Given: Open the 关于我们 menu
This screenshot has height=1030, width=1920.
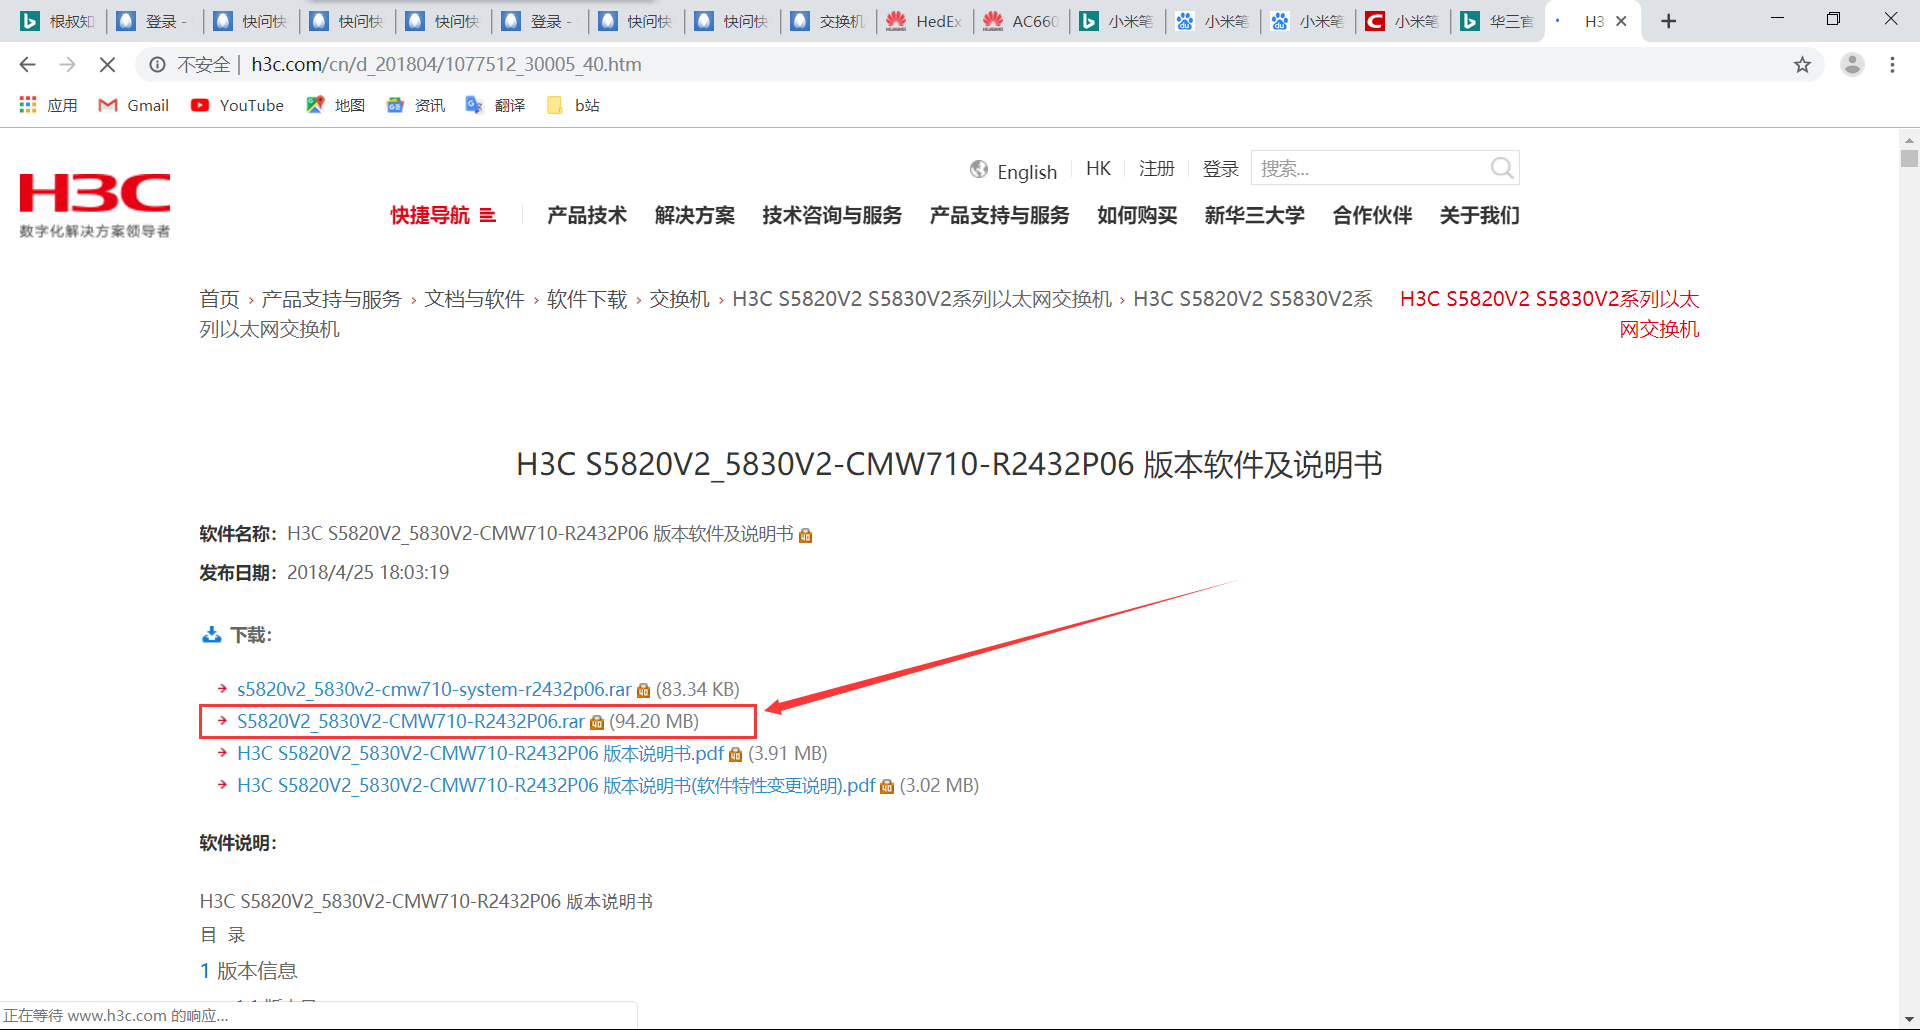Looking at the screenshot, I should pyautogui.click(x=1480, y=215).
